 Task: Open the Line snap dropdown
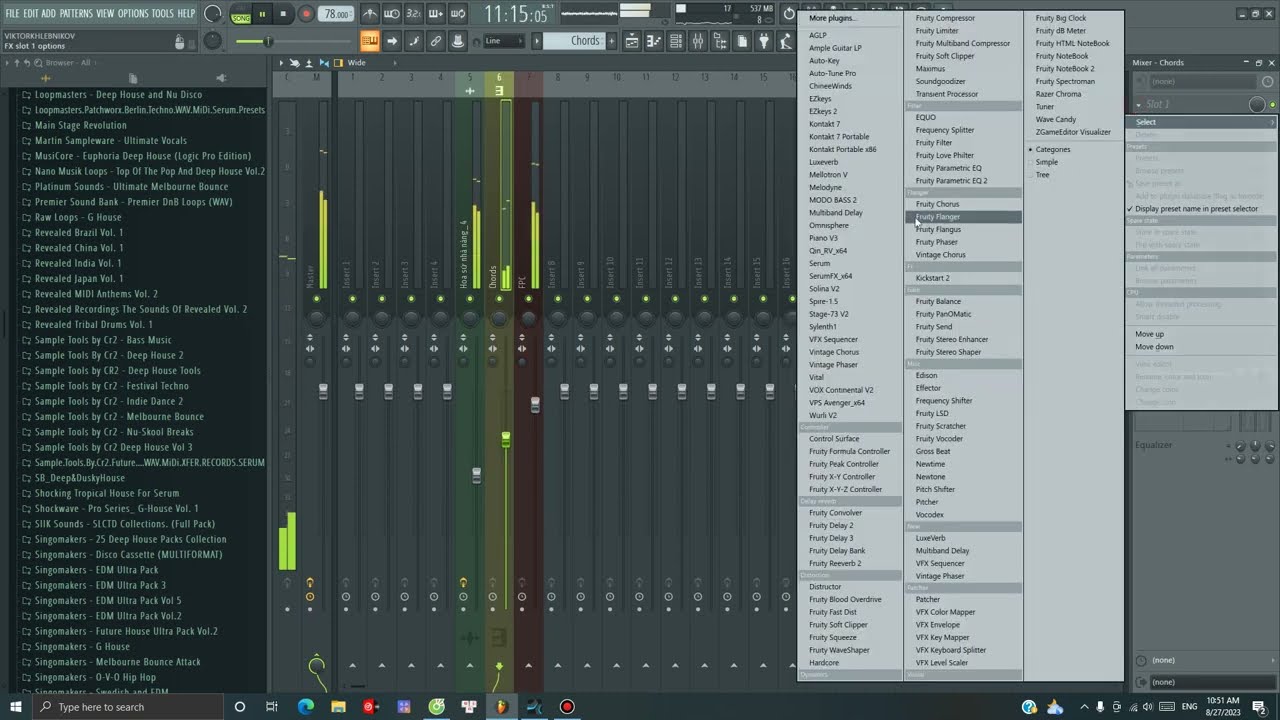coord(503,41)
